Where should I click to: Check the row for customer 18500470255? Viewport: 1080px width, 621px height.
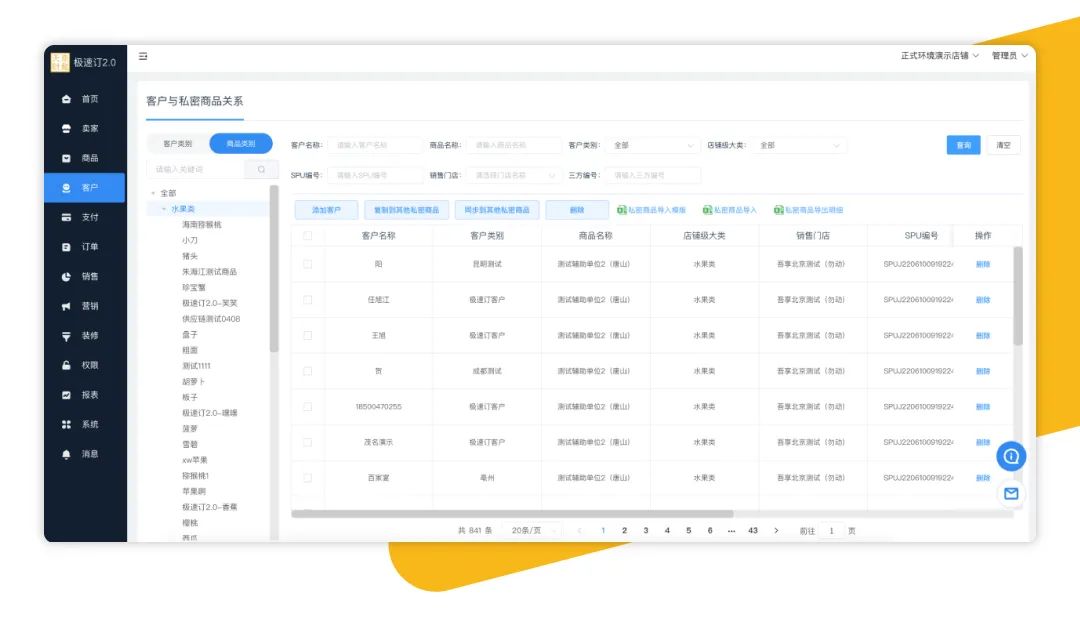click(307, 407)
